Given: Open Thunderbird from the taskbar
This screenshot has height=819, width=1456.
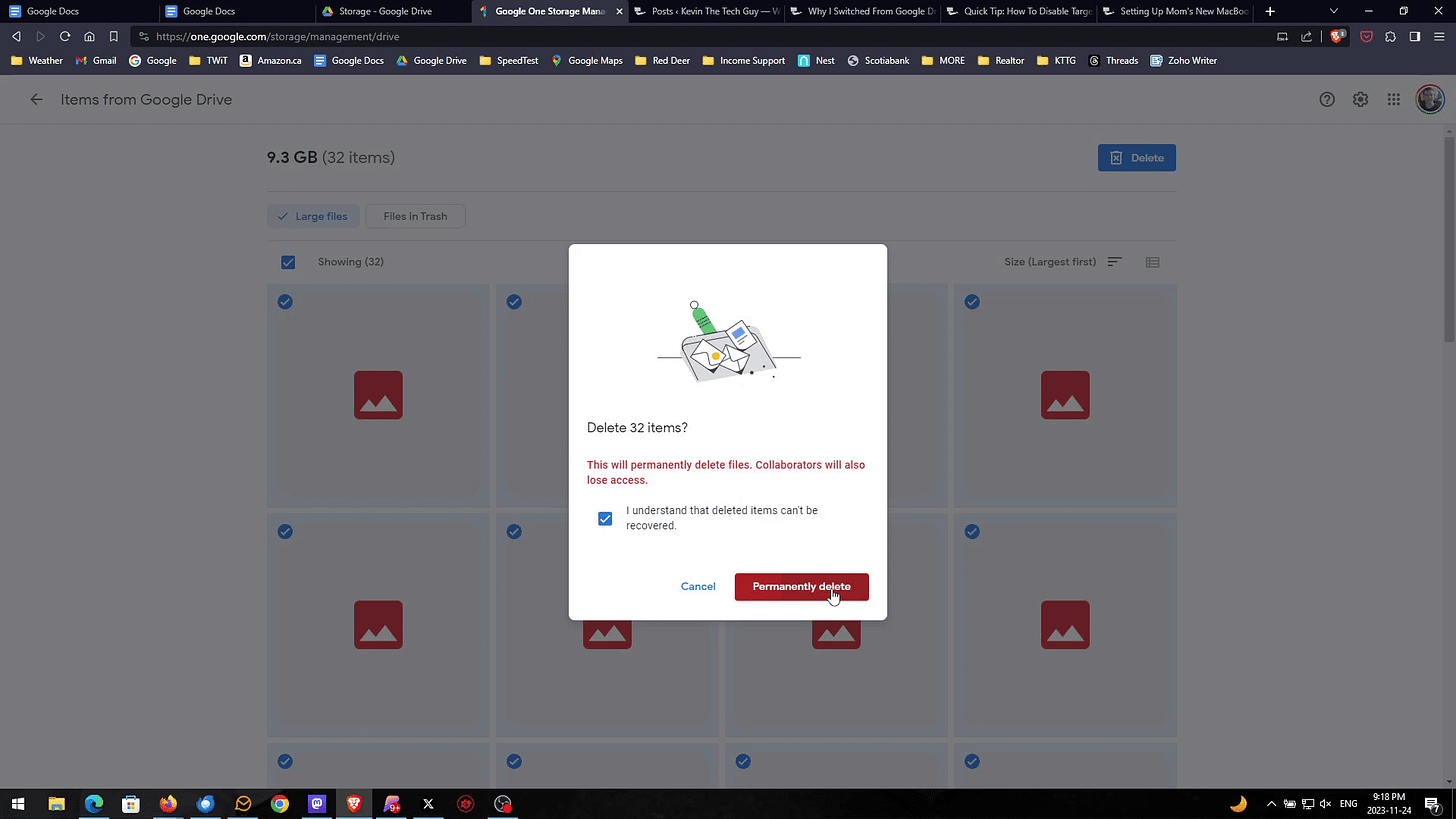Looking at the screenshot, I should (205, 804).
